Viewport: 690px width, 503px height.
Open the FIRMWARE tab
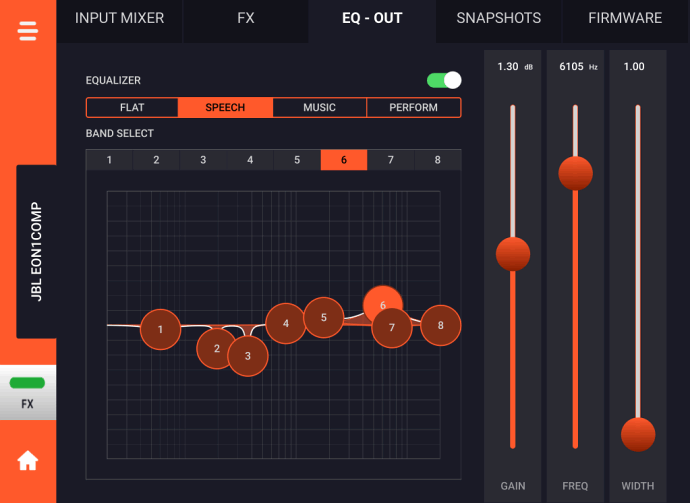(625, 18)
